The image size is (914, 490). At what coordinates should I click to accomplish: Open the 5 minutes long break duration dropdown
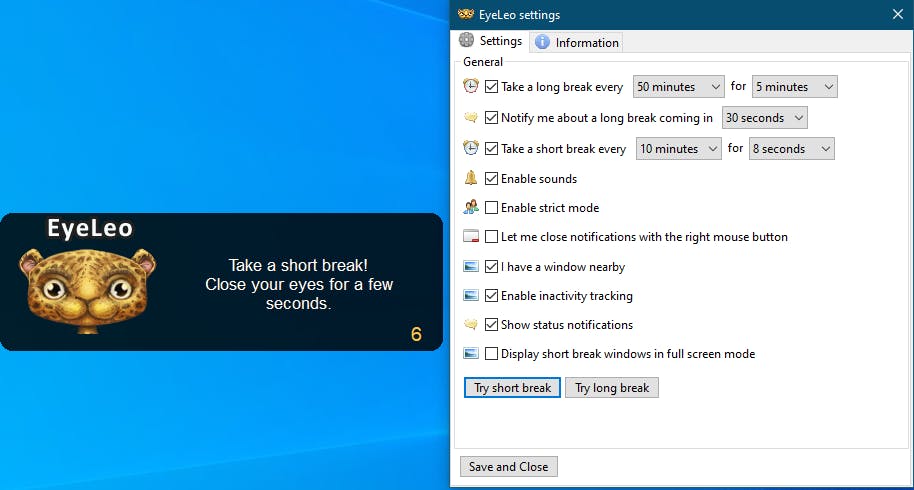click(795, 87)
